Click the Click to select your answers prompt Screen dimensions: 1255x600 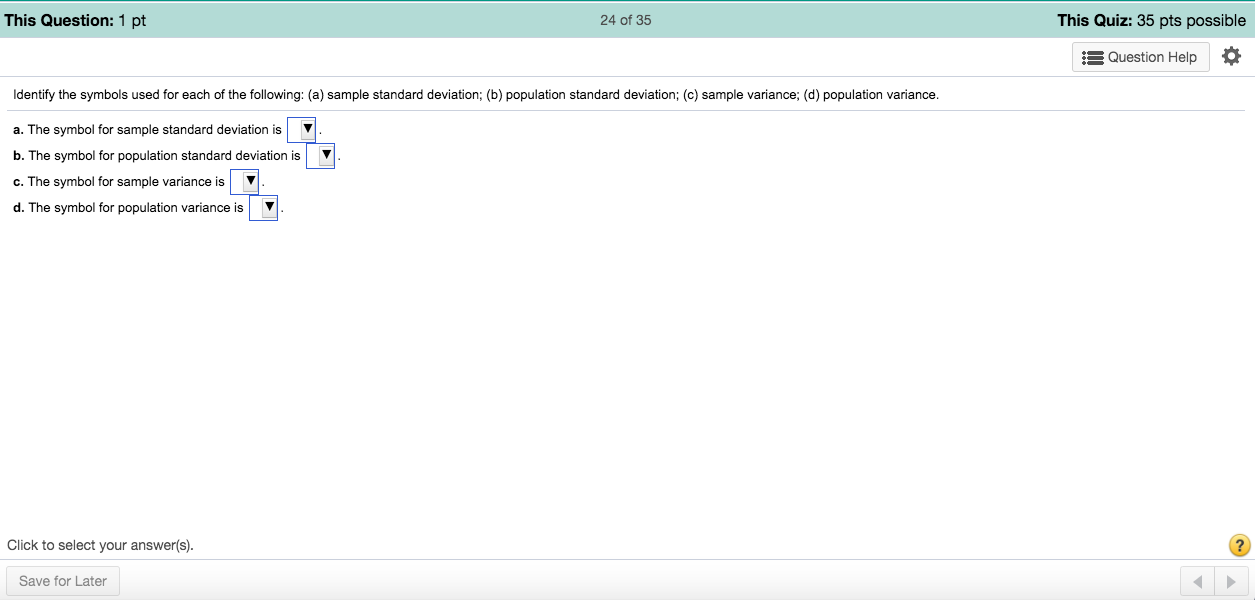(x=101, y=544)
